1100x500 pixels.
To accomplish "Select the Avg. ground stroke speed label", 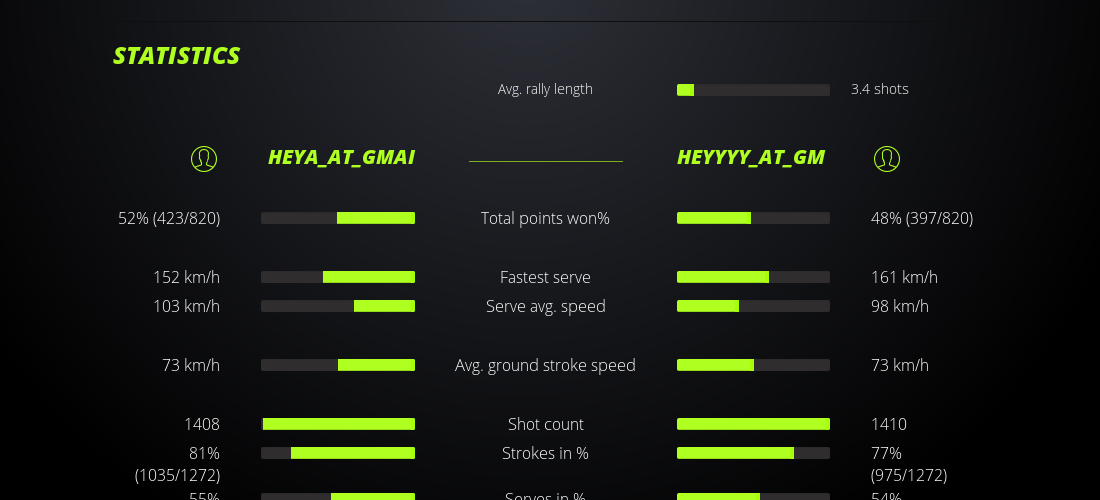I will 545,365.
